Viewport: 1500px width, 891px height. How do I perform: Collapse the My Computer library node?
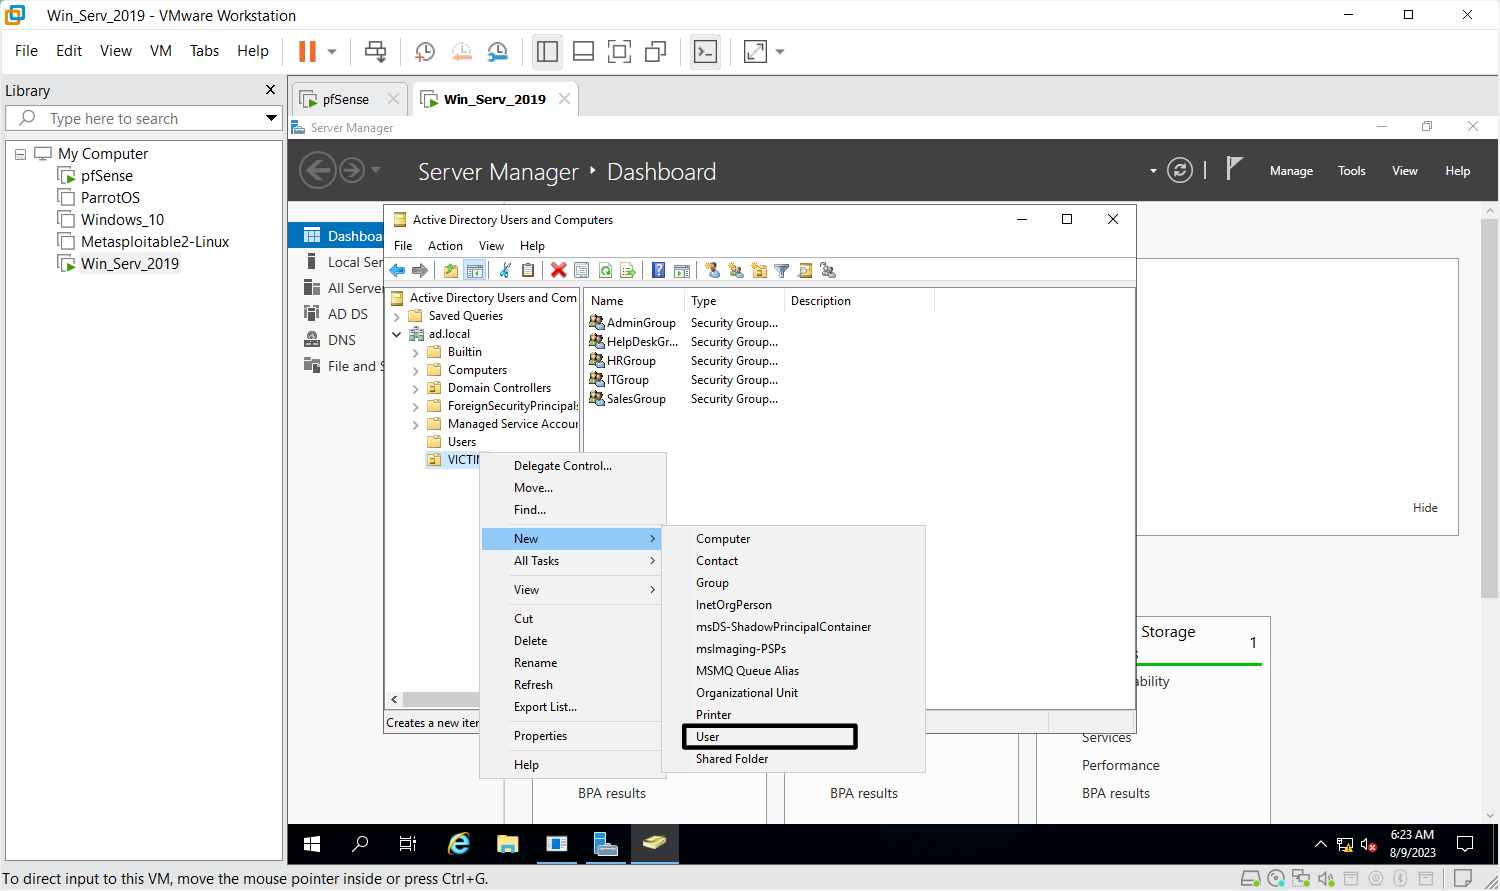[x=20, y=154]
